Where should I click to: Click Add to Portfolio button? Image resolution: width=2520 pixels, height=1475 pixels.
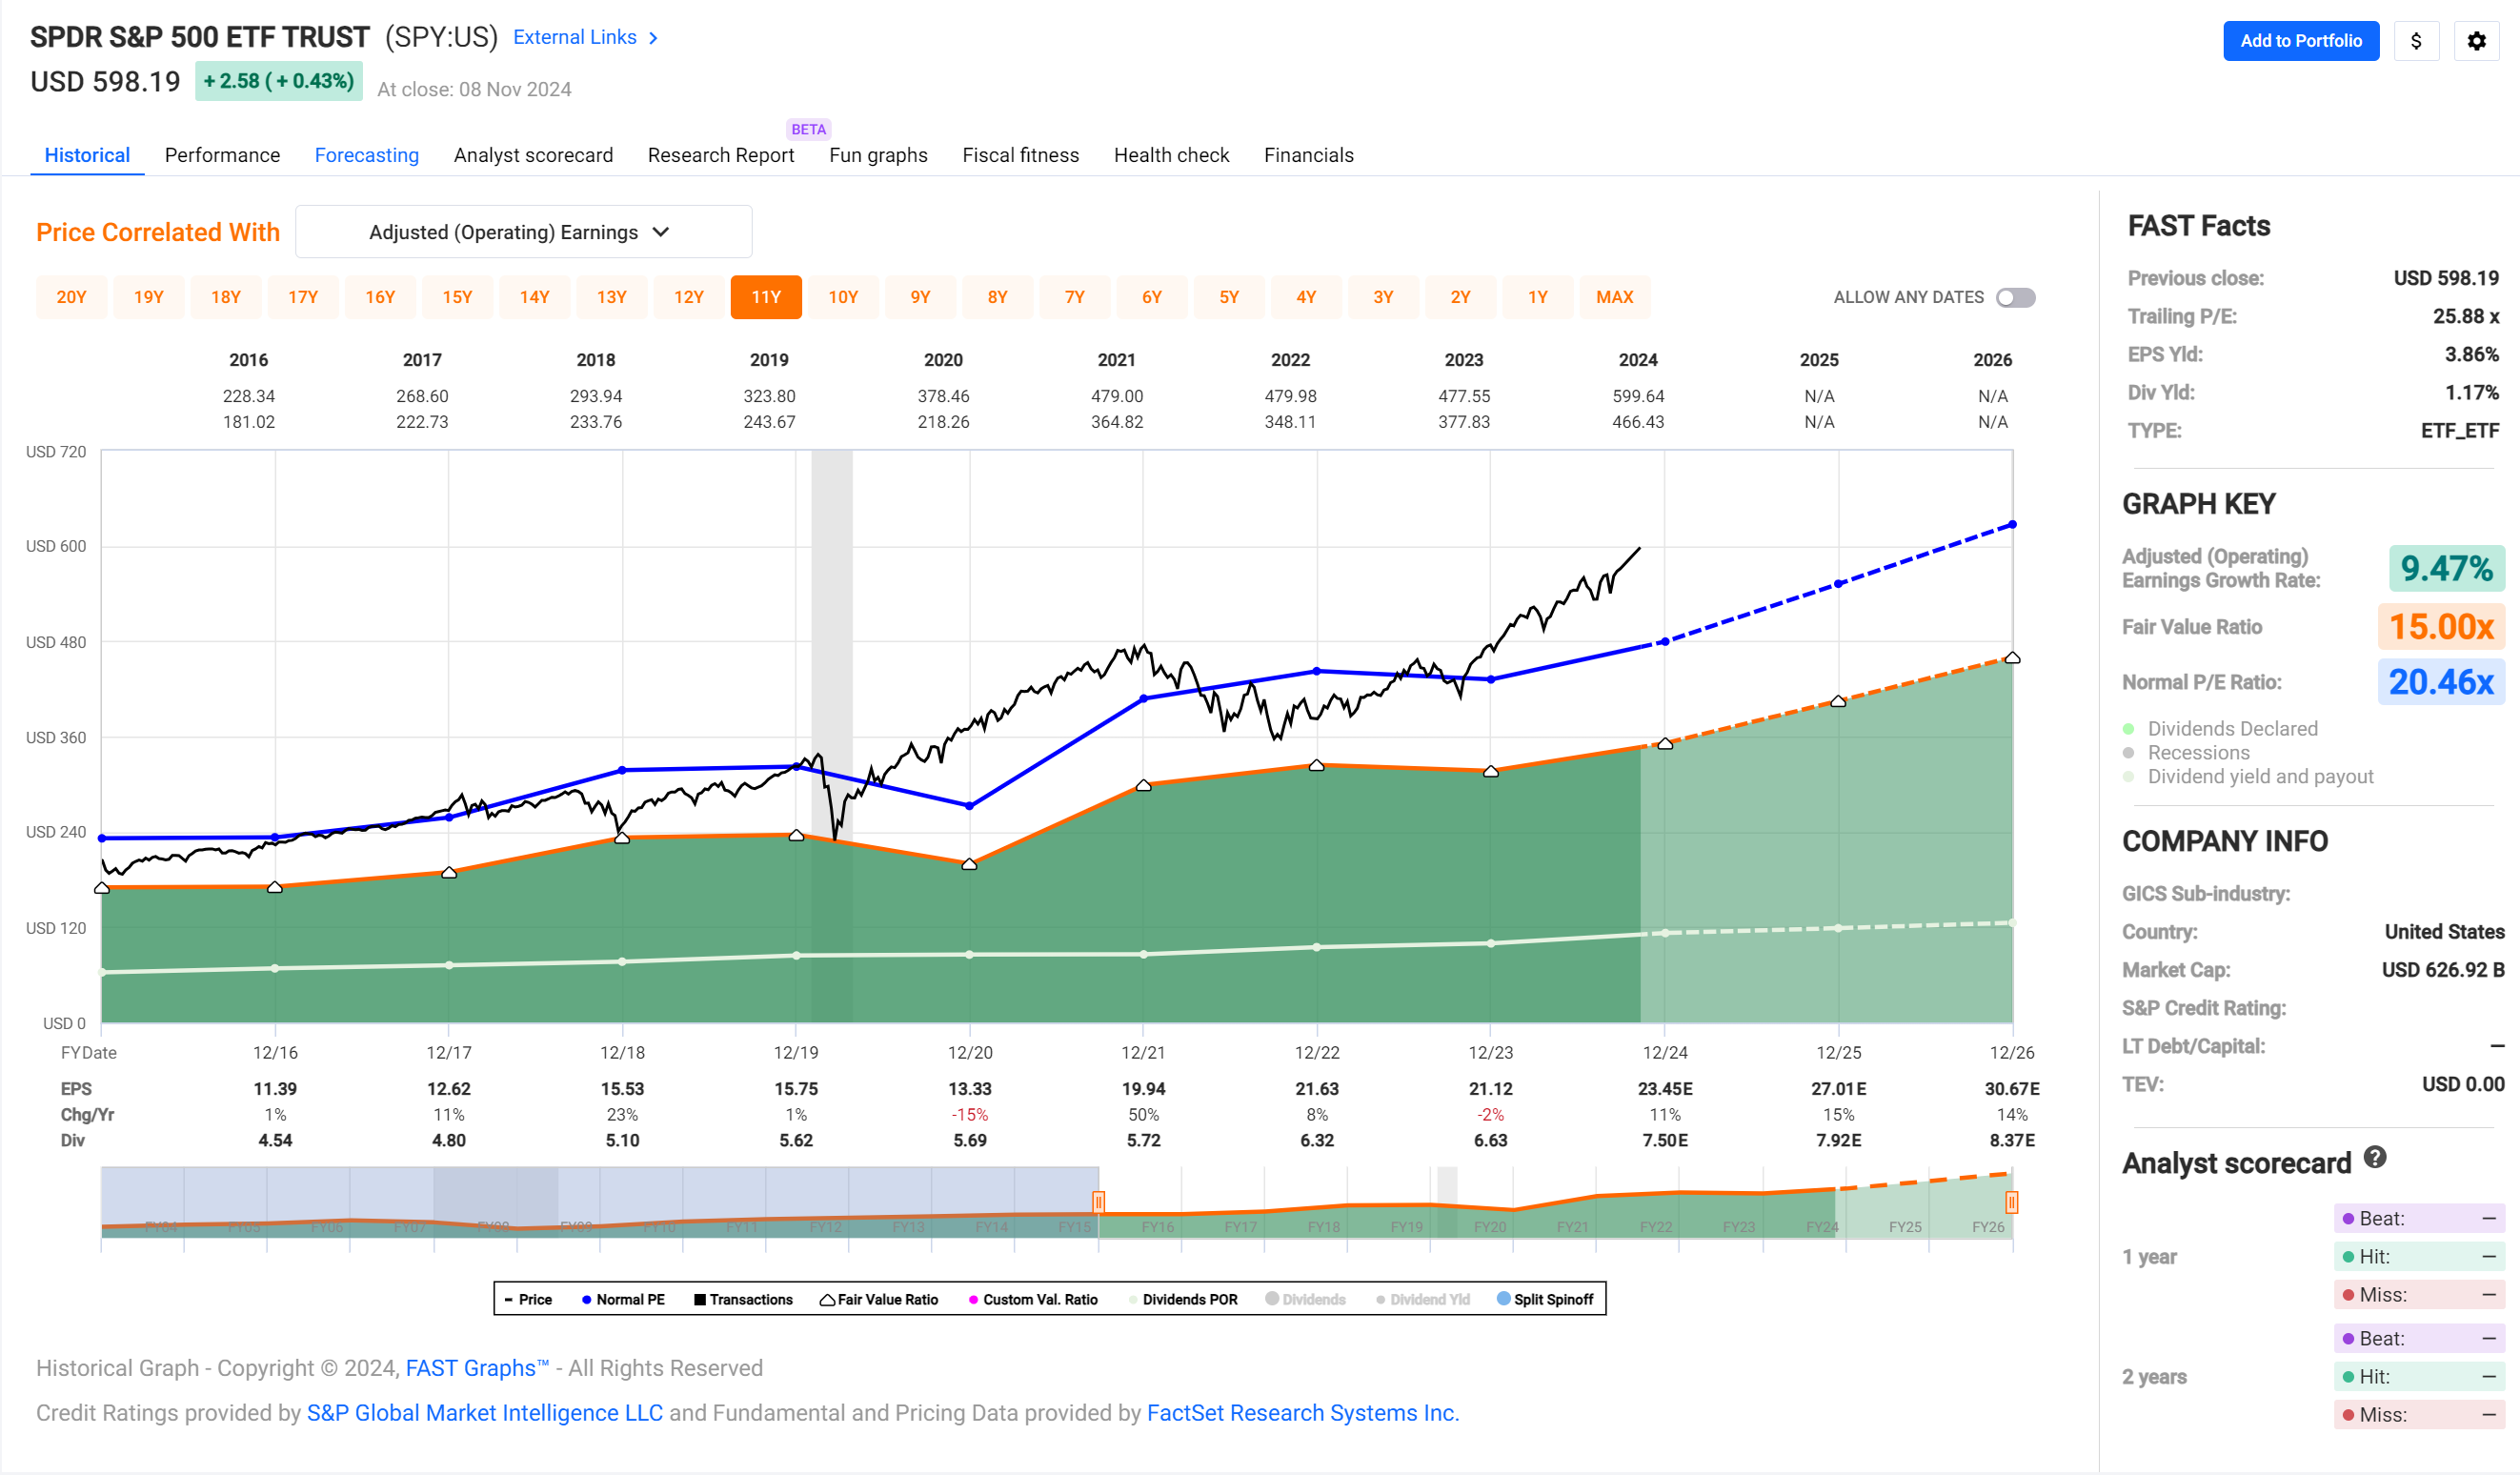(x=2300, y=41)
